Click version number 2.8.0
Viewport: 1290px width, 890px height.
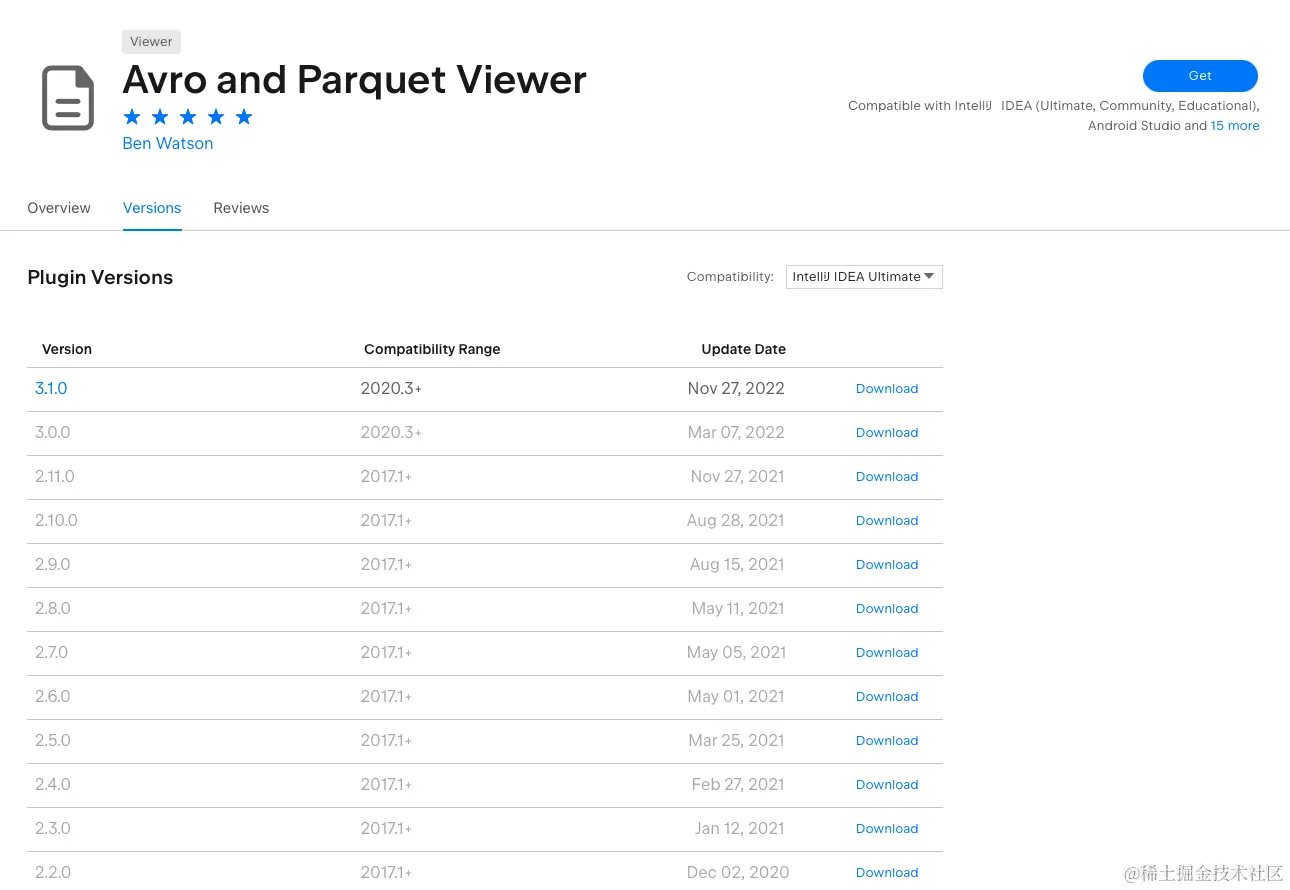click(x=53, y=609)
